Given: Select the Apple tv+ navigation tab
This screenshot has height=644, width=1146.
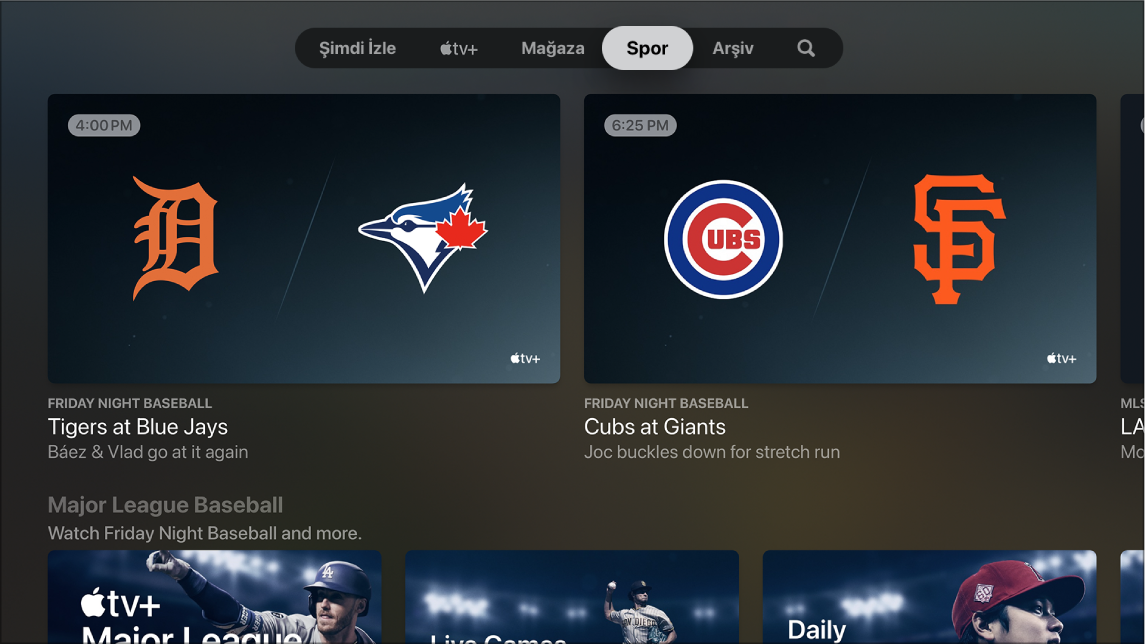Looking at the screenshot, I should (x=459, y=48).
